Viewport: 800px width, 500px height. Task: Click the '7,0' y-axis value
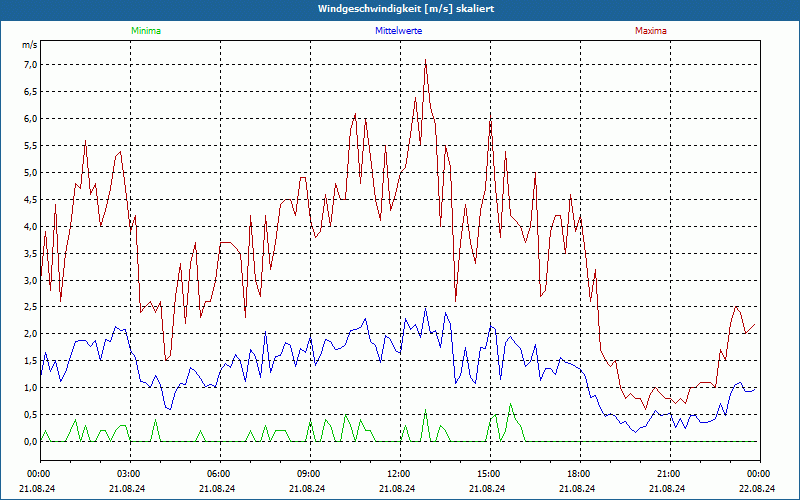(x=31, y=64)
